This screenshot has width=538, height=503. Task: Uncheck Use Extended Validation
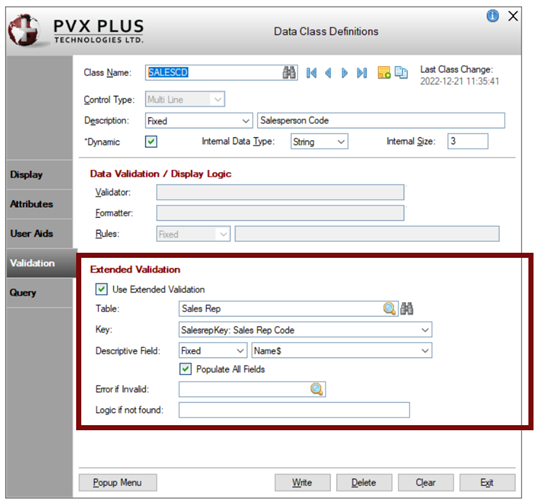[101, 289]
